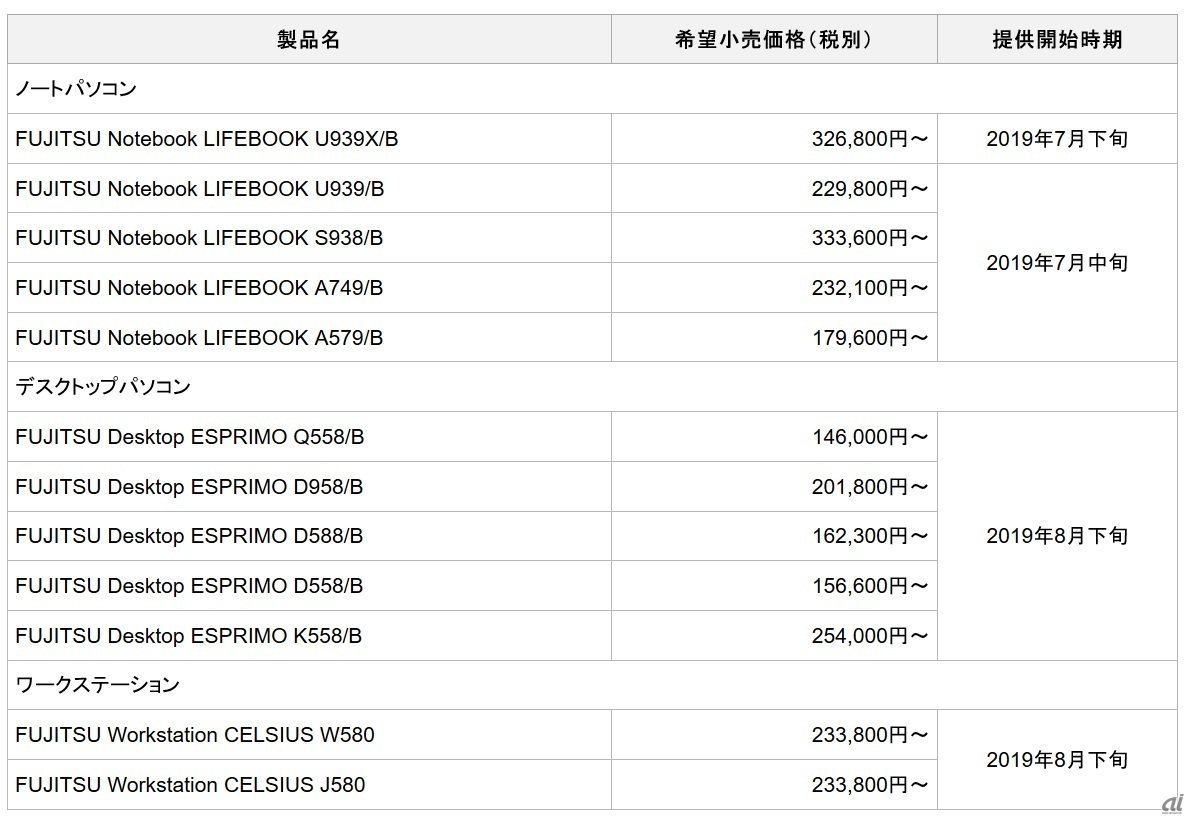Click the 2019年7月中旬 availability cell
1191x822 pixels.
(x=1056, y=263)
